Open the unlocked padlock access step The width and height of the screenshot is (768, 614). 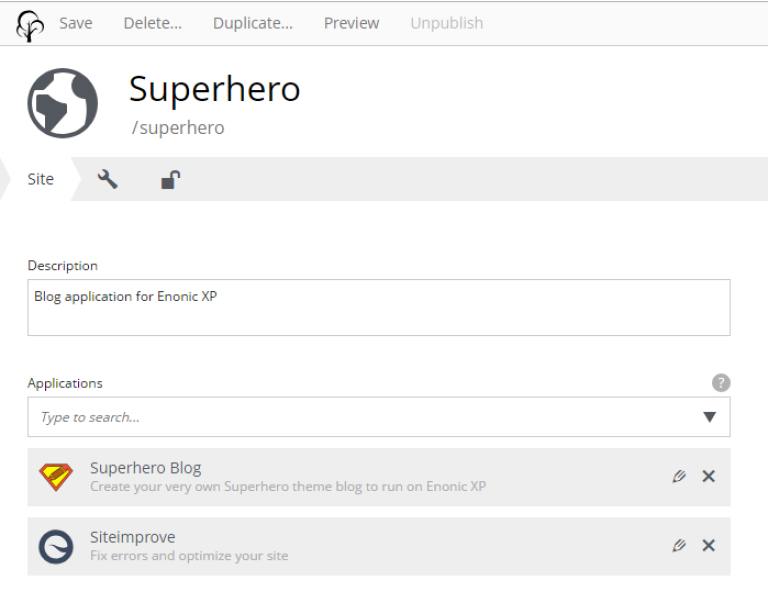(171, 180)
